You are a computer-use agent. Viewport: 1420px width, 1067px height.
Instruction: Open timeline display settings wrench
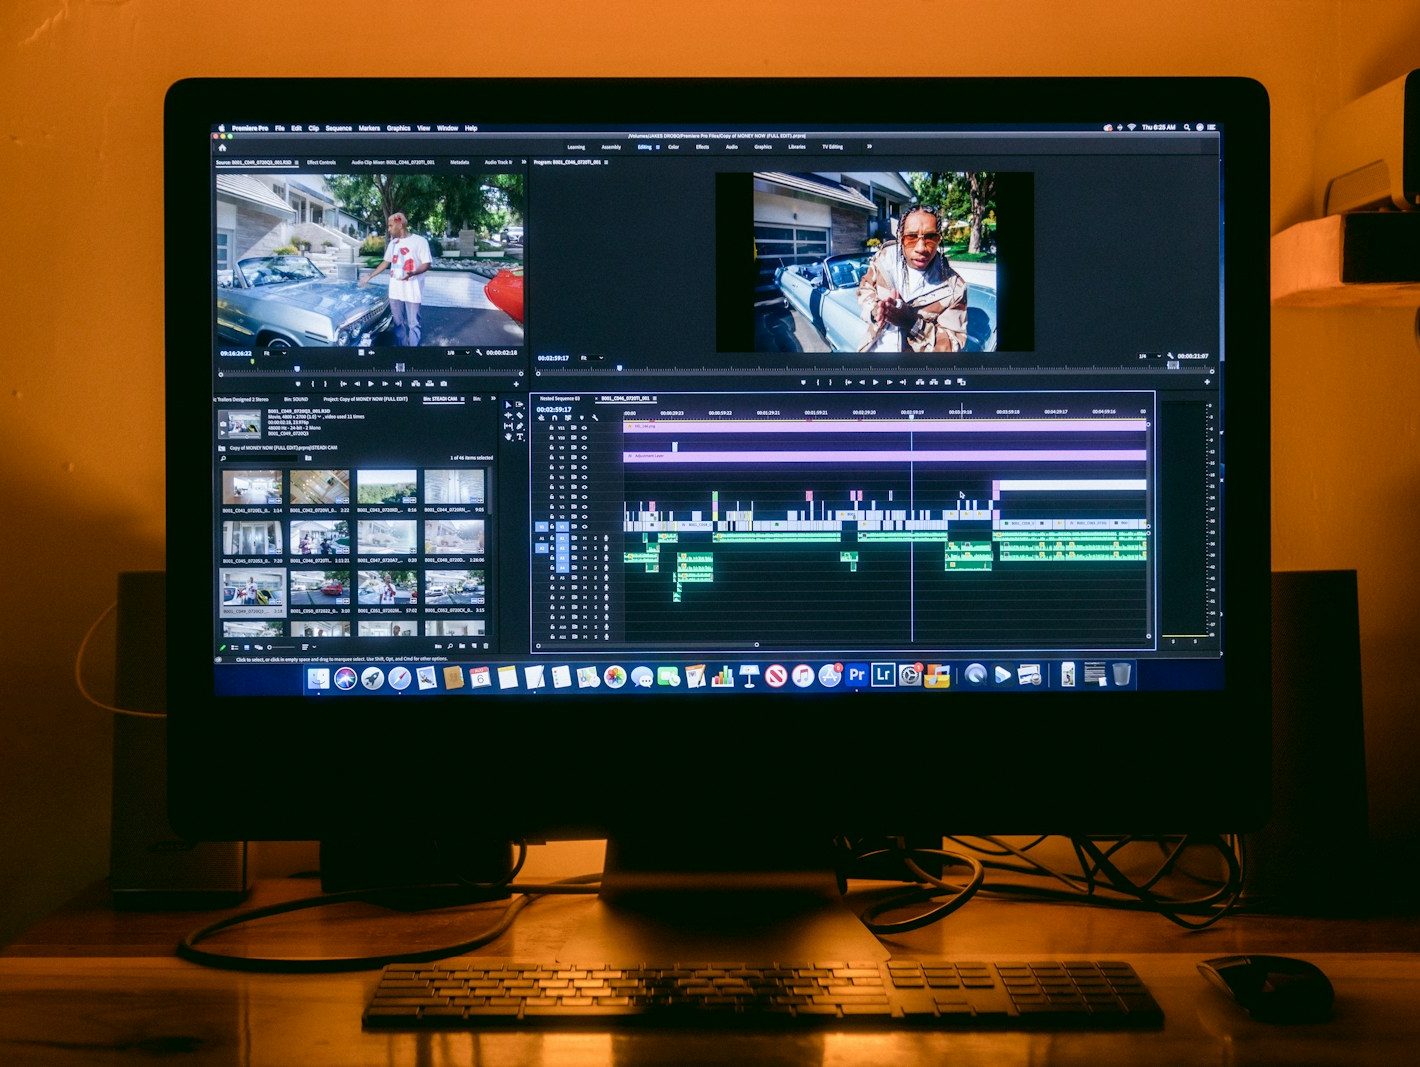click(x=595, y=418)
